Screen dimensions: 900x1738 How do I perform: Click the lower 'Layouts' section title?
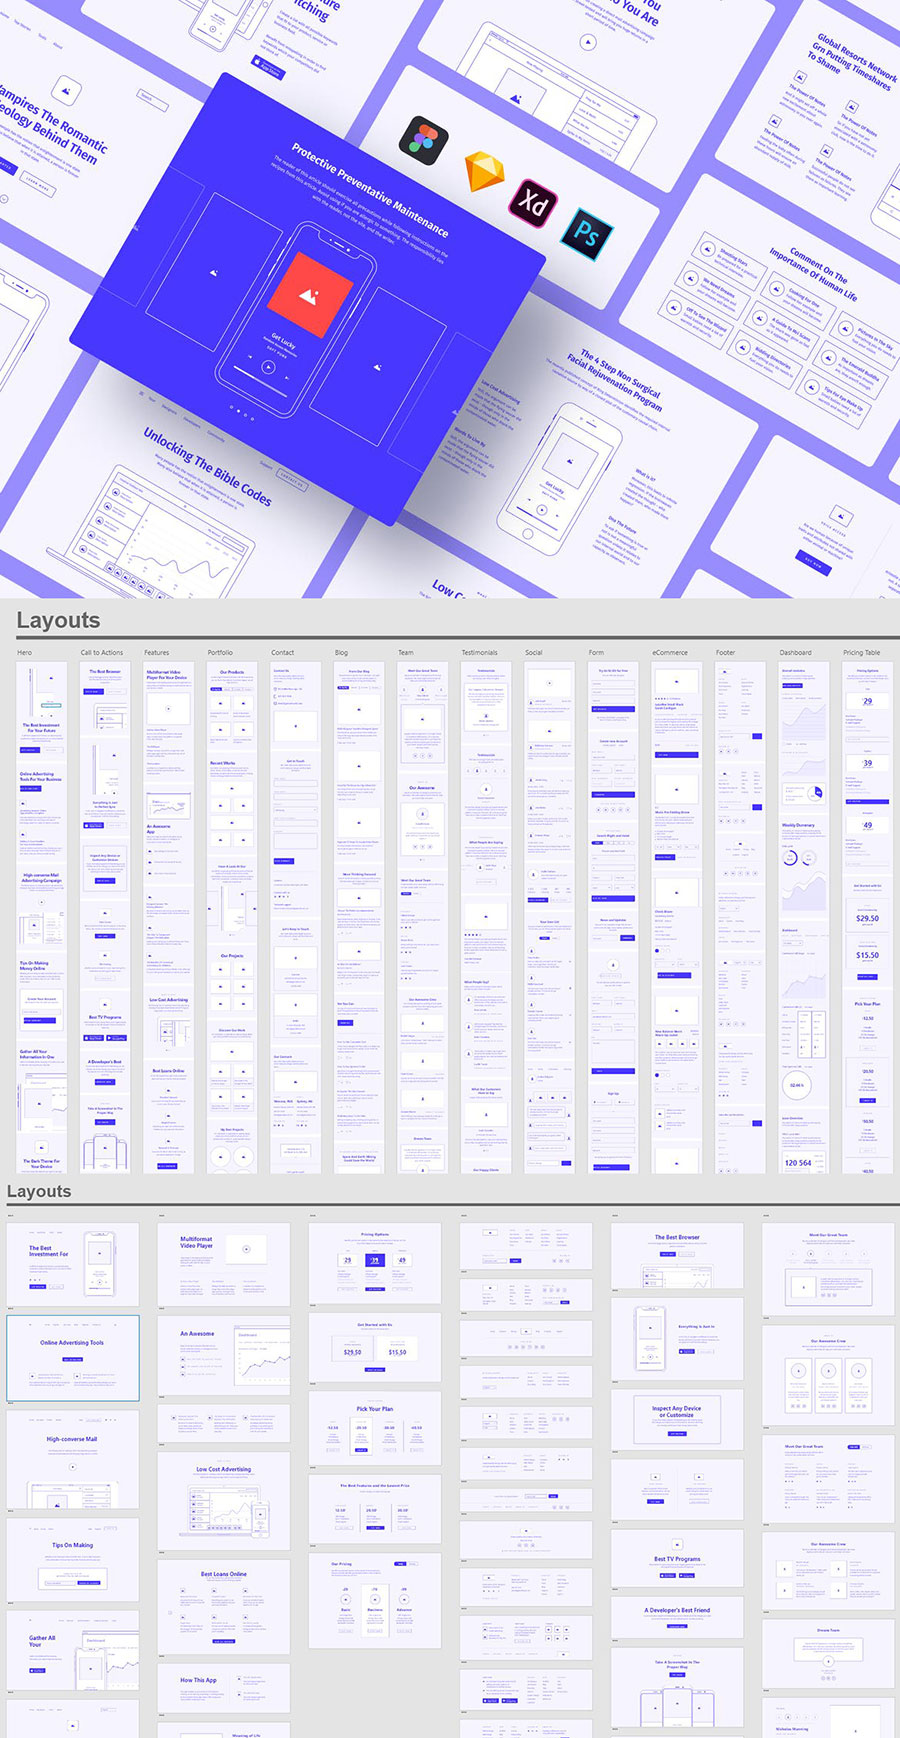(x=39, y=1191)
